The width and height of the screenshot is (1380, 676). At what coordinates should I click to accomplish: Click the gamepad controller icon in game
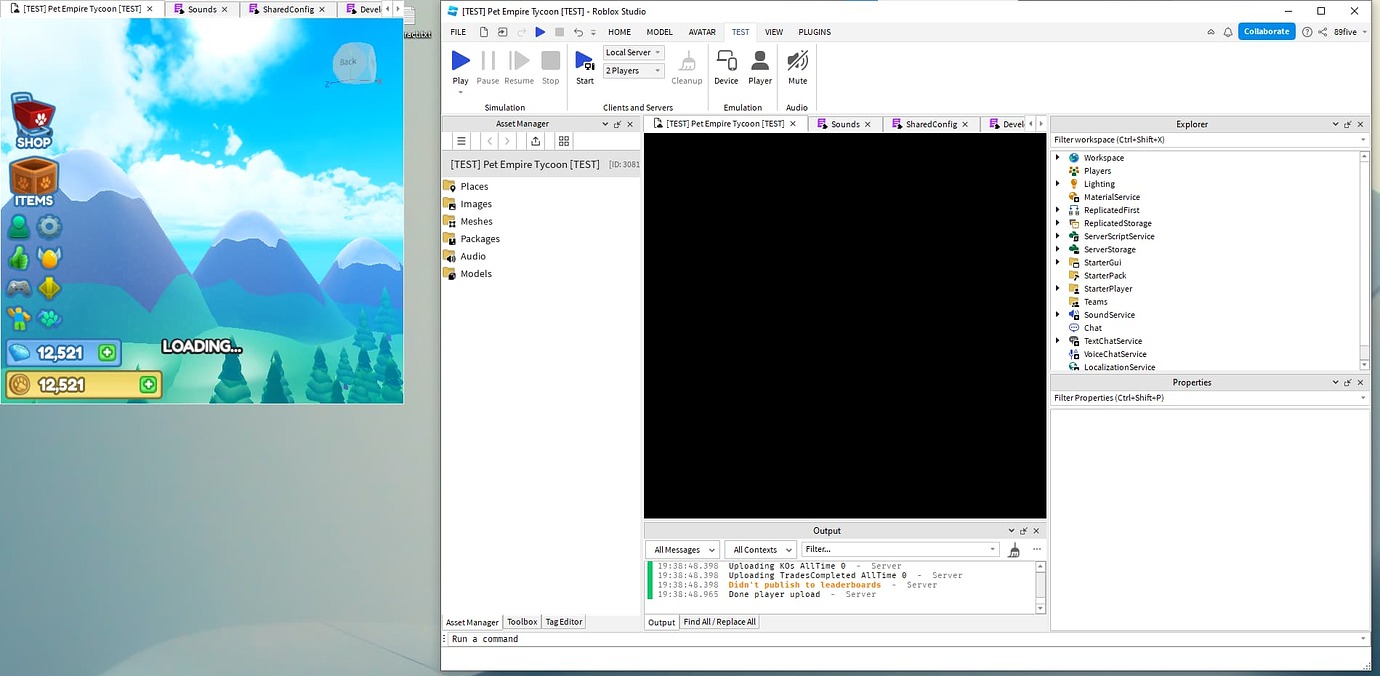click(18, 289)
